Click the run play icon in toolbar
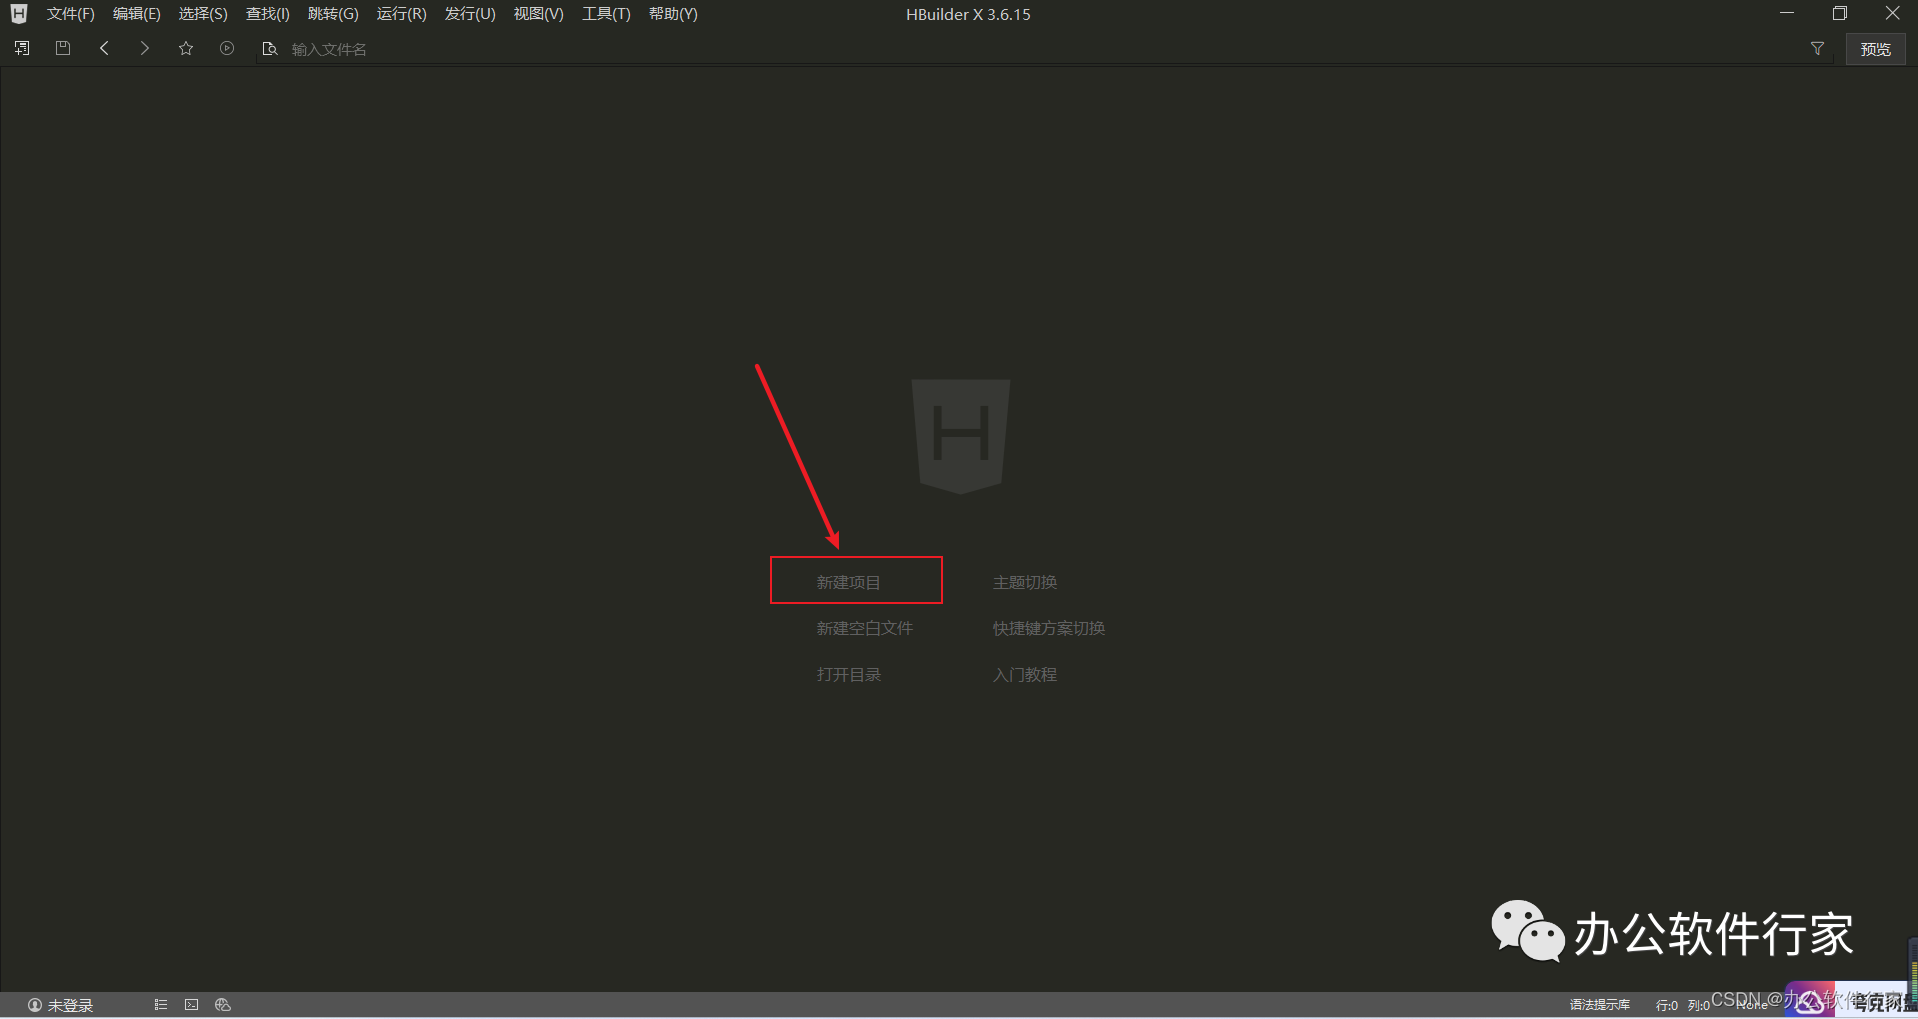This screenshot has width=1918, height=1019. 227,48
